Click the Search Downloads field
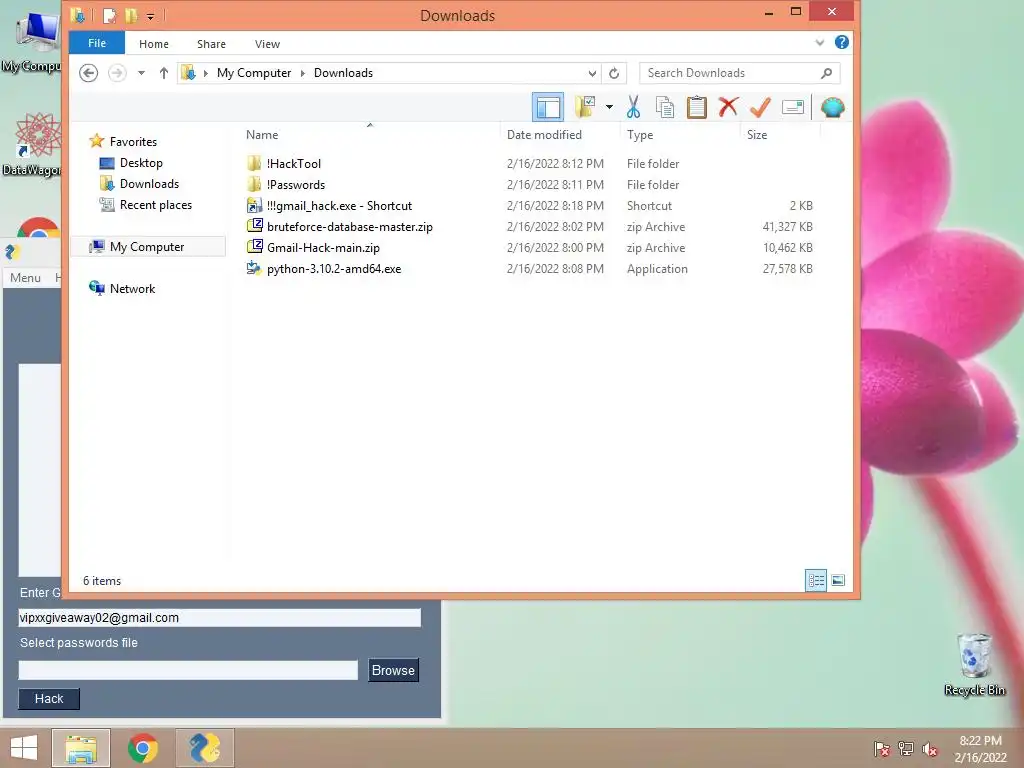 point(739,73)
